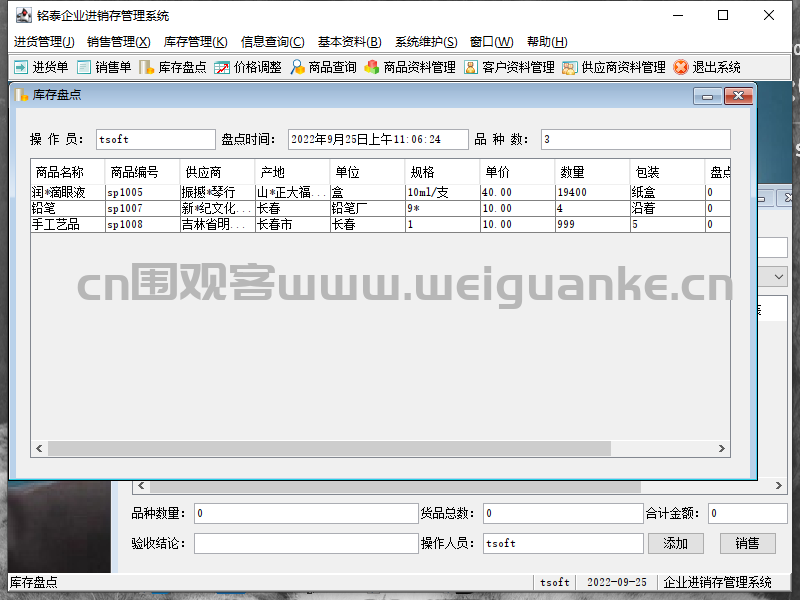Click the inventory table scroll right arrow

click(x=721, y=448)
